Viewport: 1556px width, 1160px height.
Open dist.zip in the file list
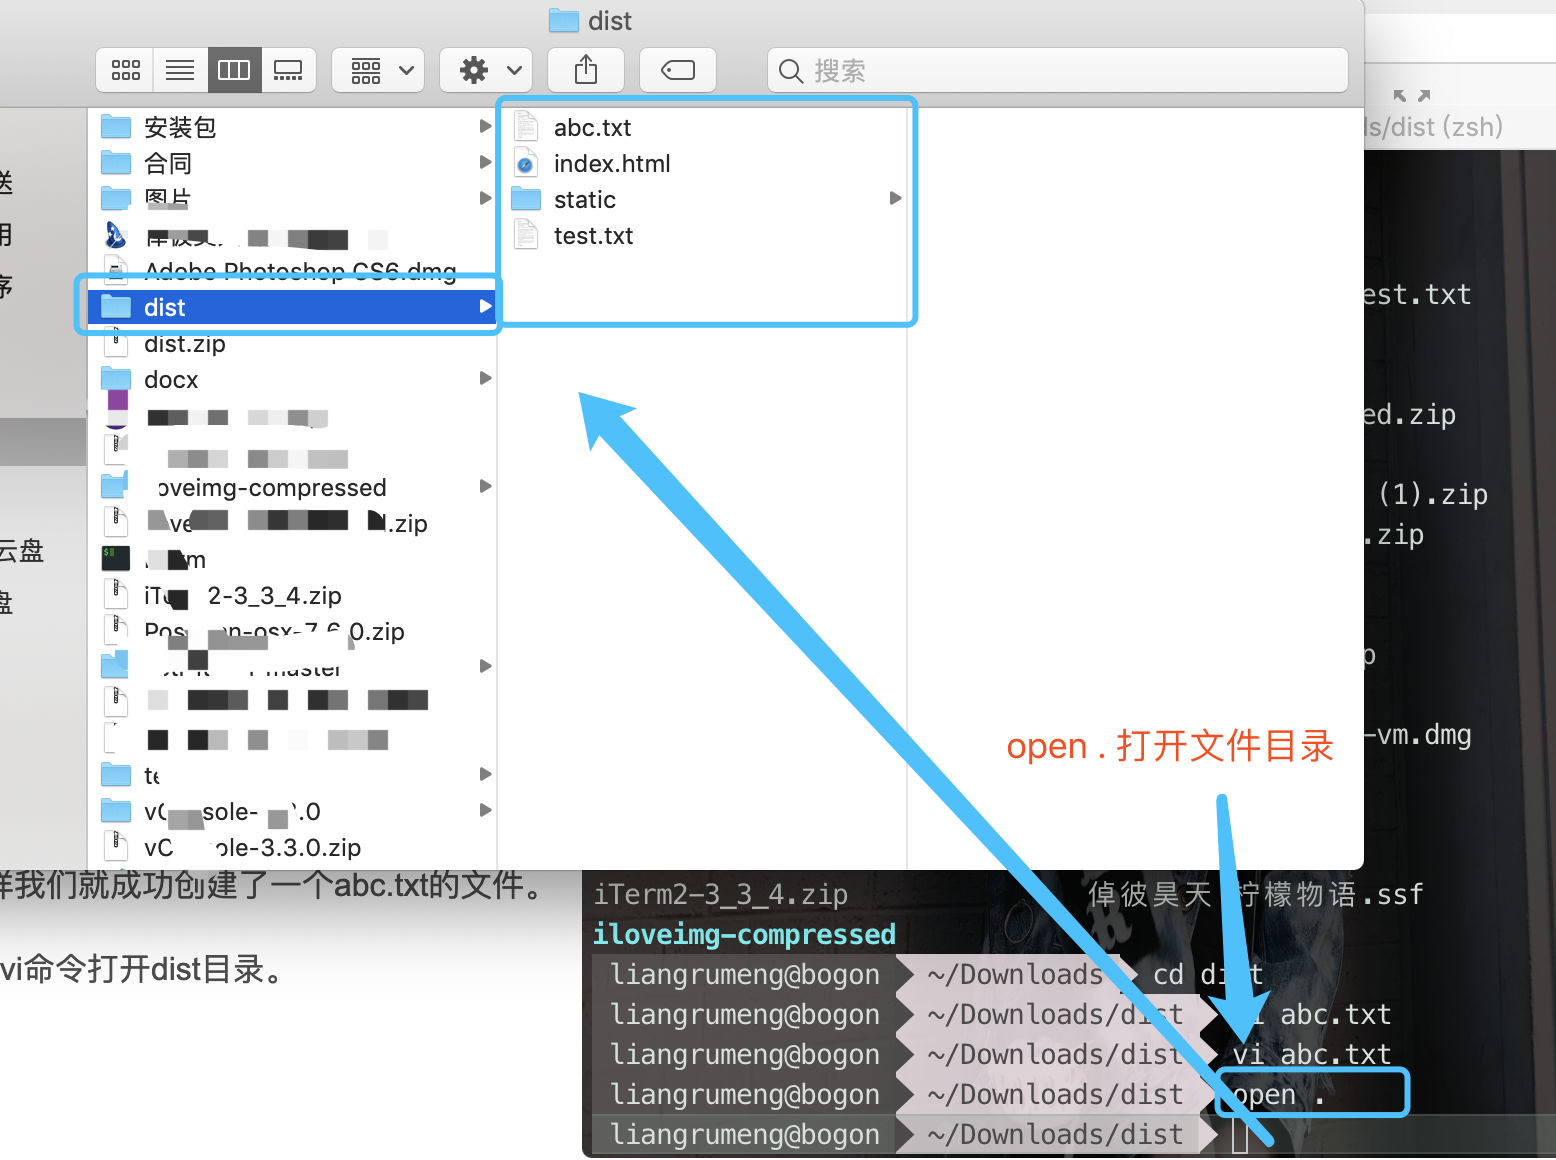pyautogui.click(x=183, y=343)
